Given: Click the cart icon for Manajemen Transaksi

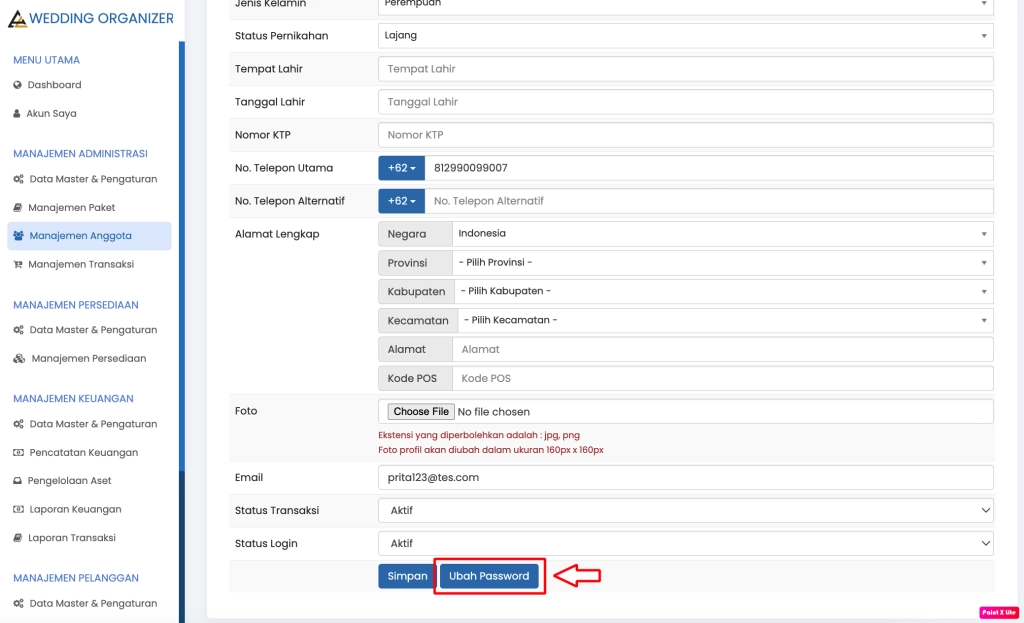Looking at the screenshot, I should [20, 264].
